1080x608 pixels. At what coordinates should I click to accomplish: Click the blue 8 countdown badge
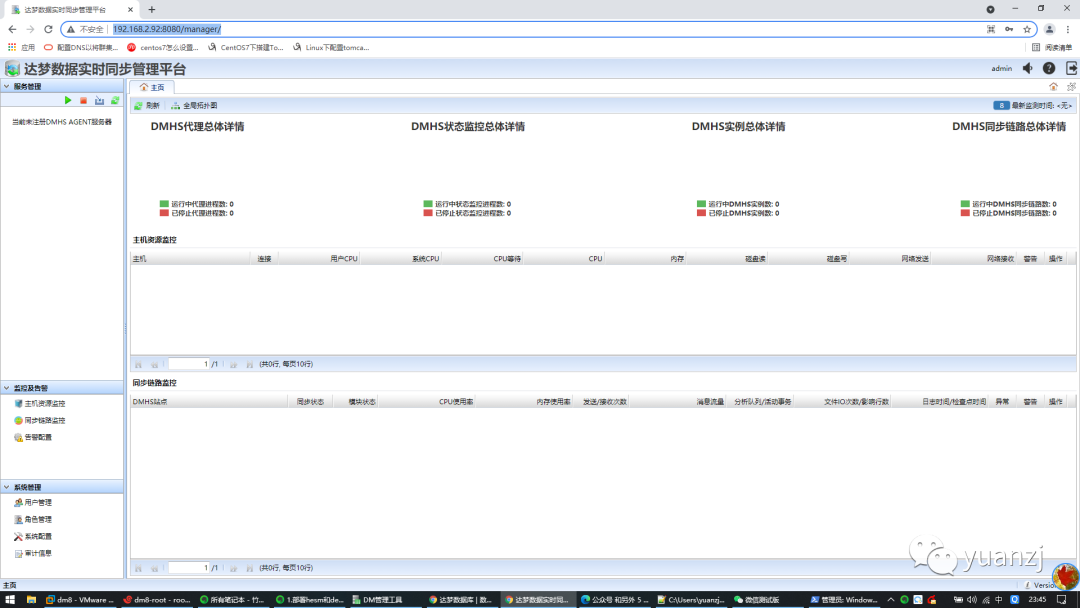1001,105
